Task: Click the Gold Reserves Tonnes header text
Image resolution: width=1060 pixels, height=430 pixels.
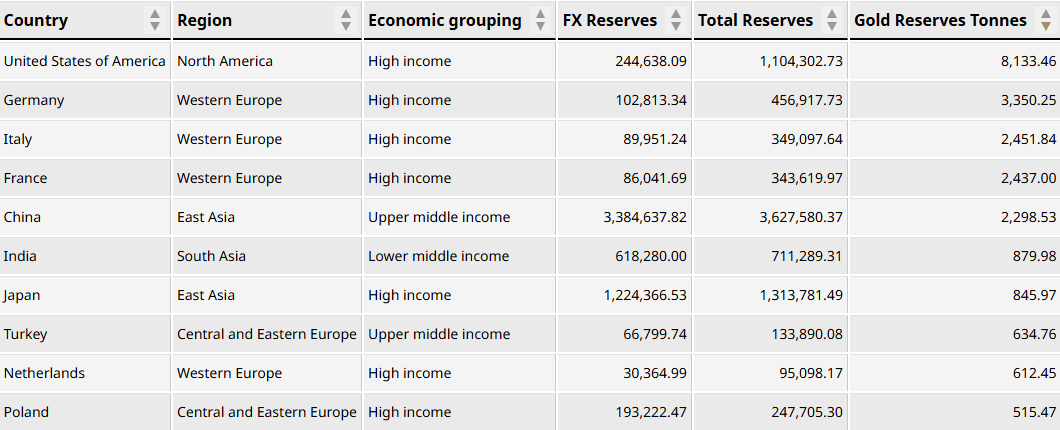Action: pyautogui.click(x=940, y=20)
